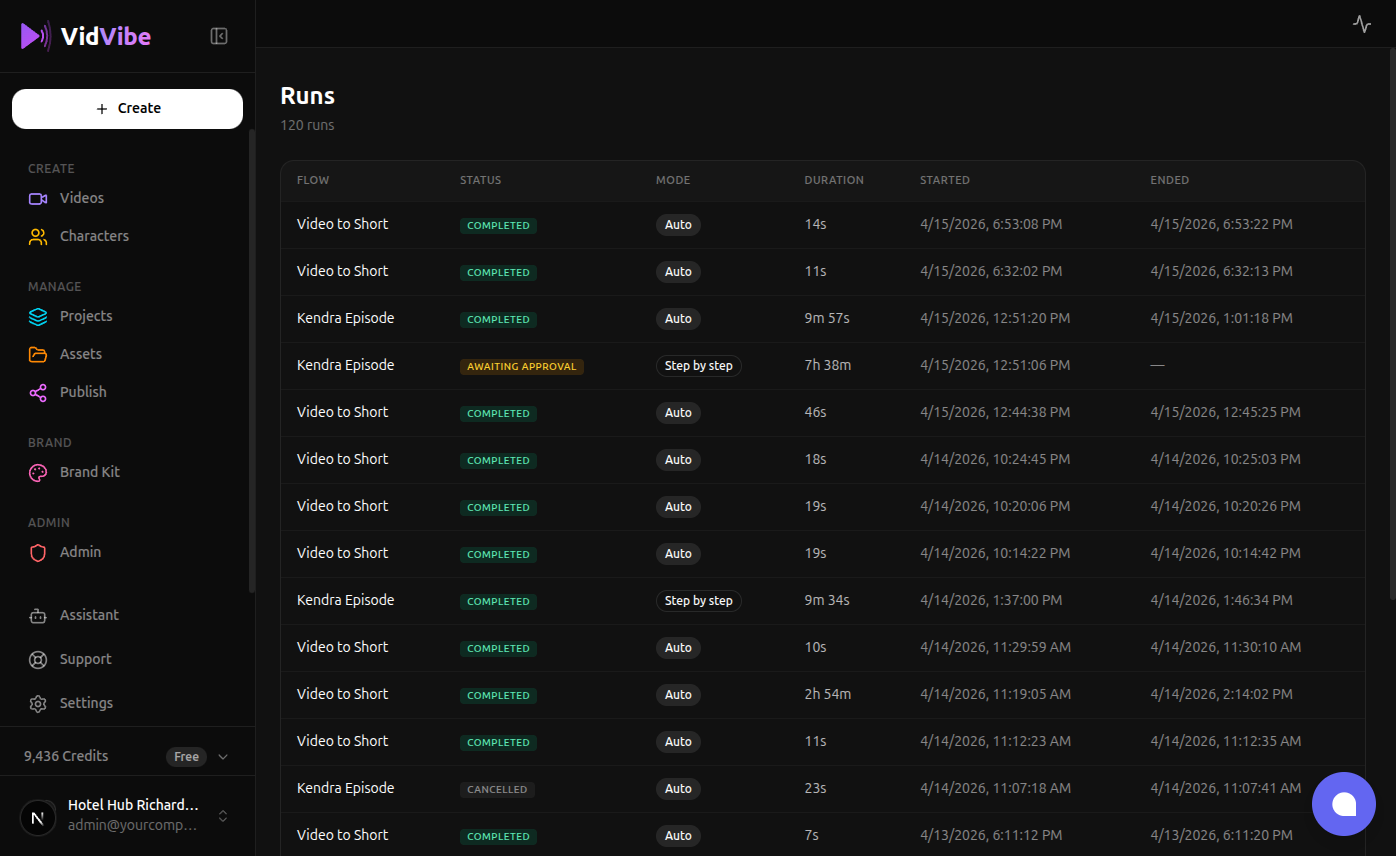Open the run started 4/15/2026, 6:53:08 PM
This screenshot has height=856, width=1396.
(822, 225)
